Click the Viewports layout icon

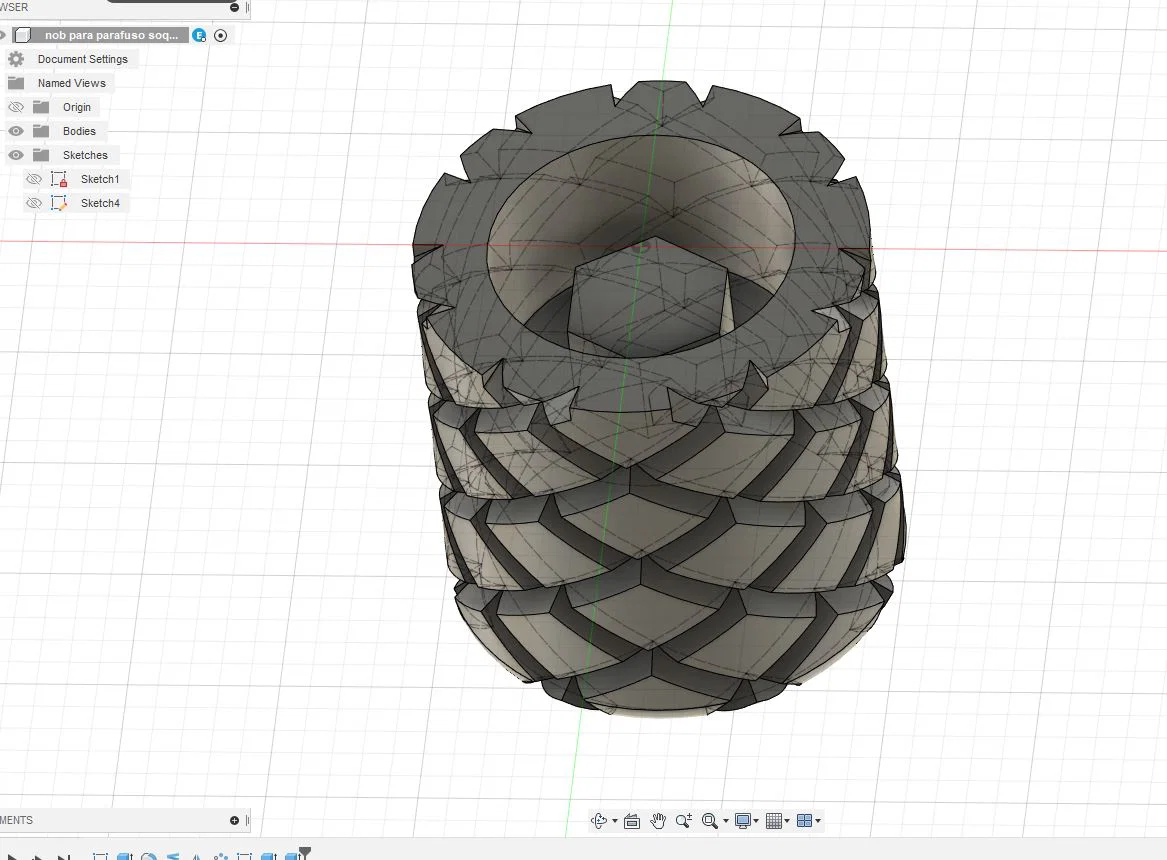804,821
